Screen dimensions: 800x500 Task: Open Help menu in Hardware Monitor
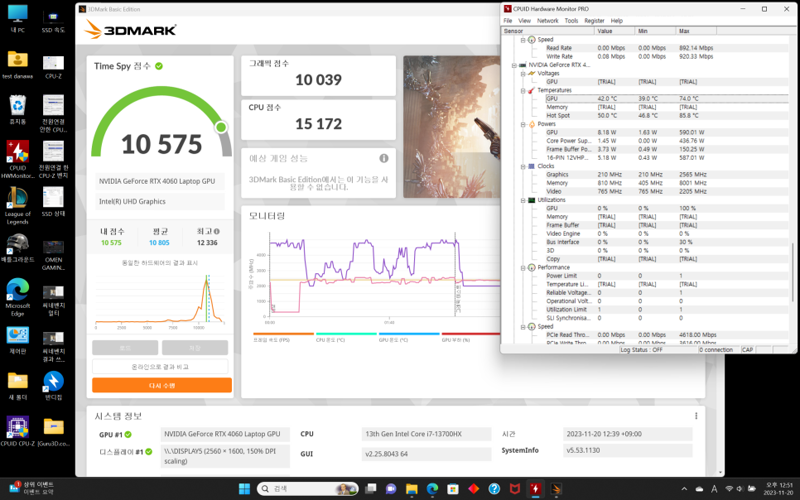click(x=617, y=21)
